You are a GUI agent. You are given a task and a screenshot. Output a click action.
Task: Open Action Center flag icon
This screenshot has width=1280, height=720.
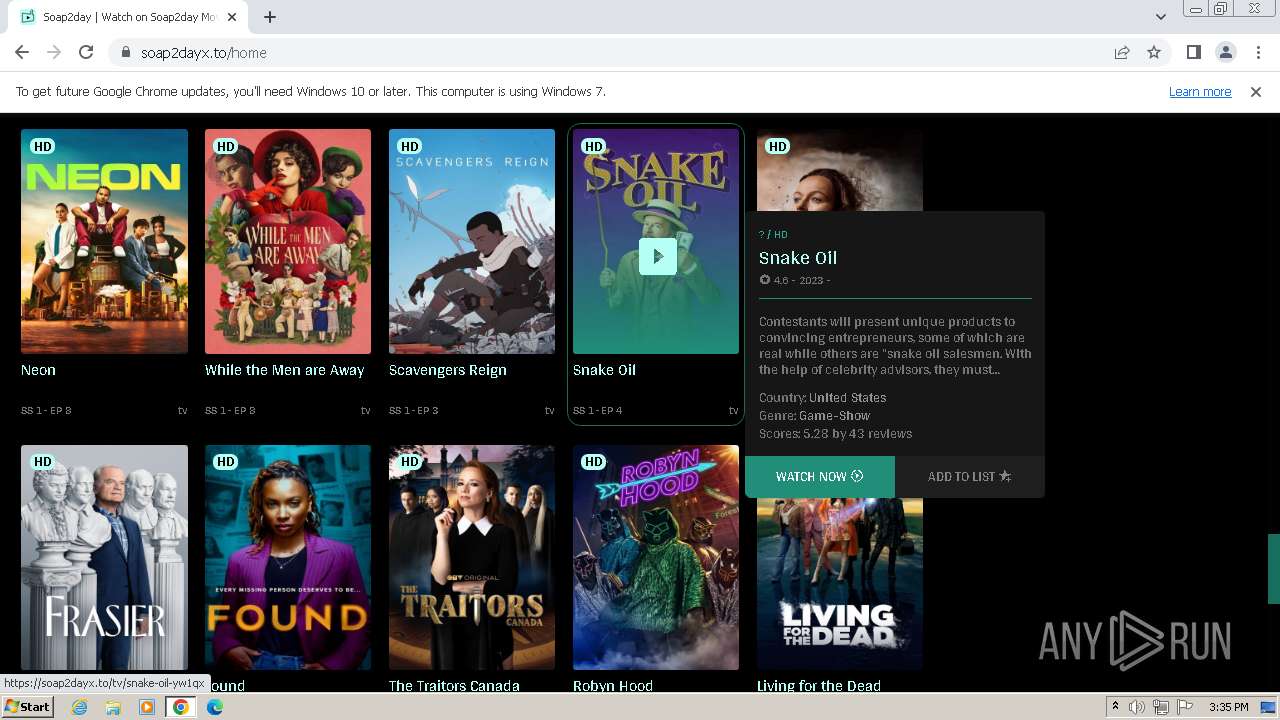click(1185, 707)
